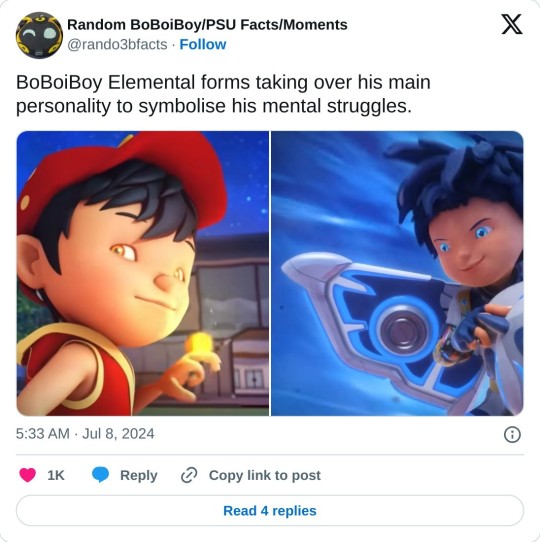Image resolution: width=540 pixels, height=542 pixels.
Task: Click the divider between the two images
Action: click(270, 273)
